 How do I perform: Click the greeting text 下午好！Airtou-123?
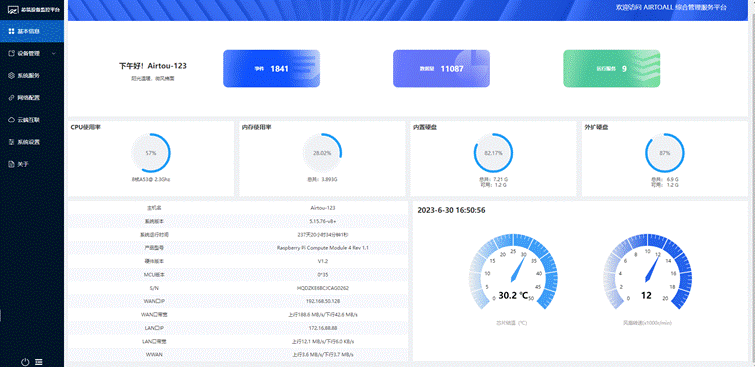(153, 66)
